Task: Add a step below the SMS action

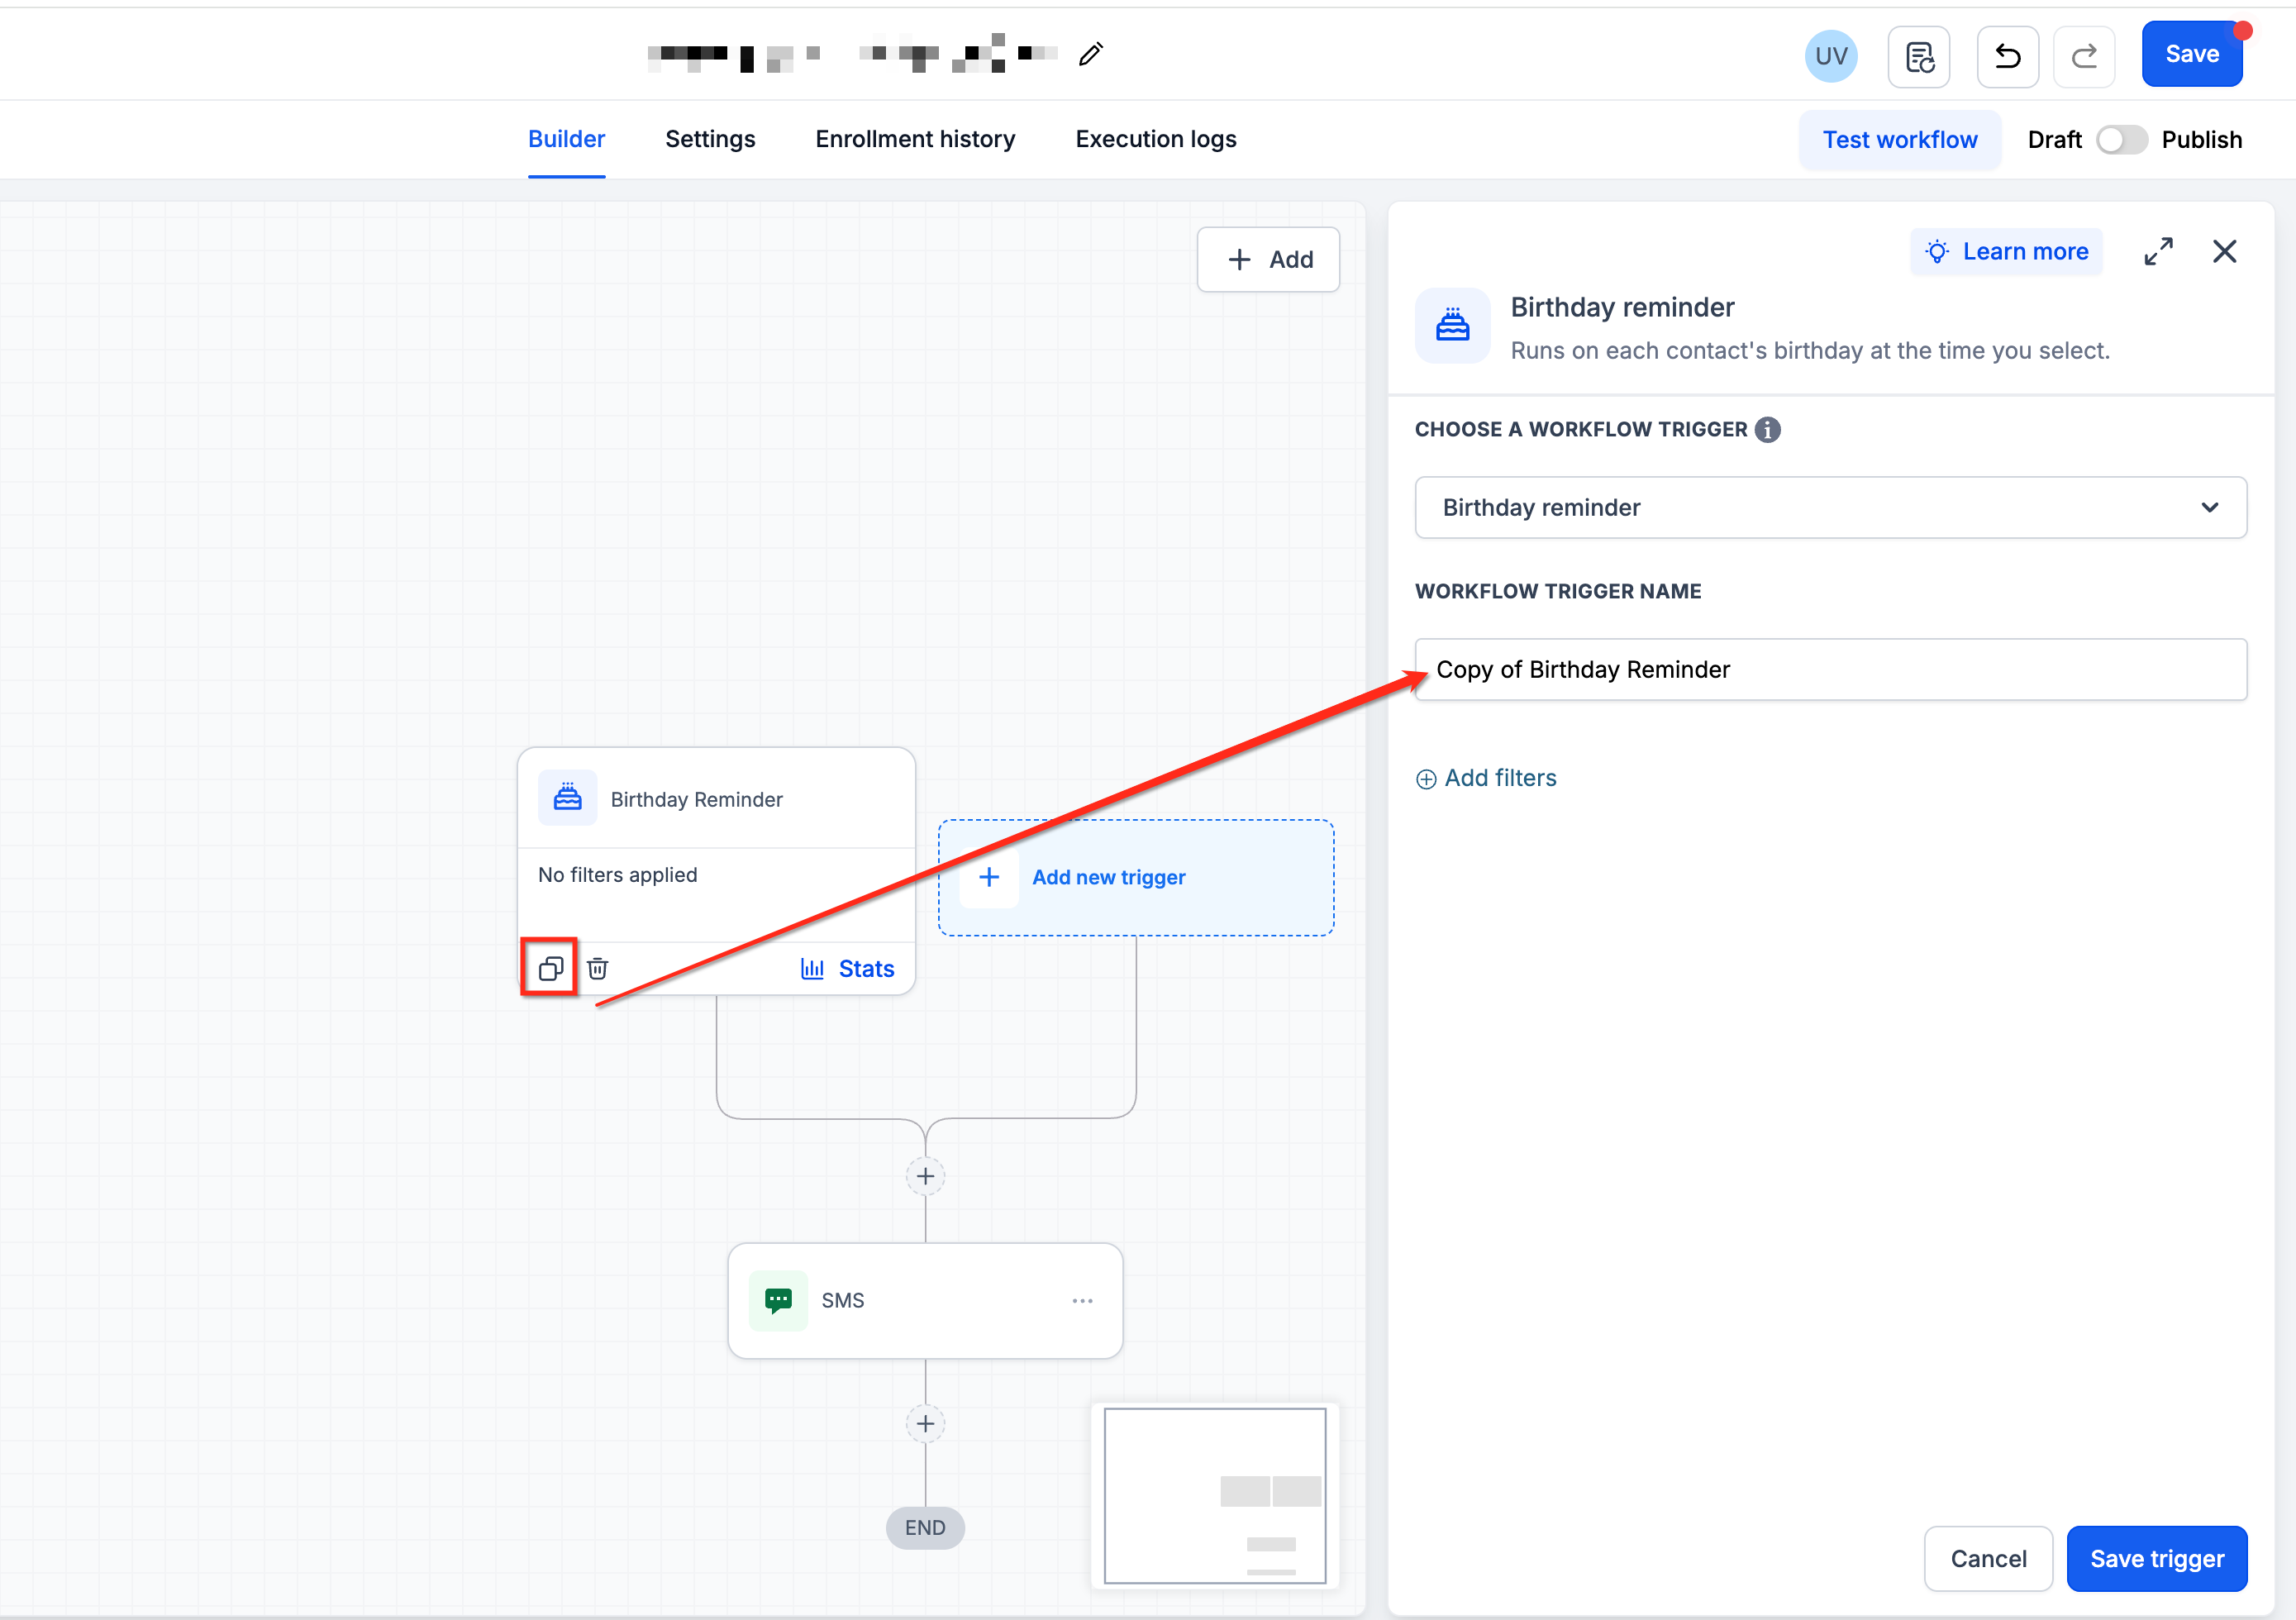Action: coord(925,1423)
